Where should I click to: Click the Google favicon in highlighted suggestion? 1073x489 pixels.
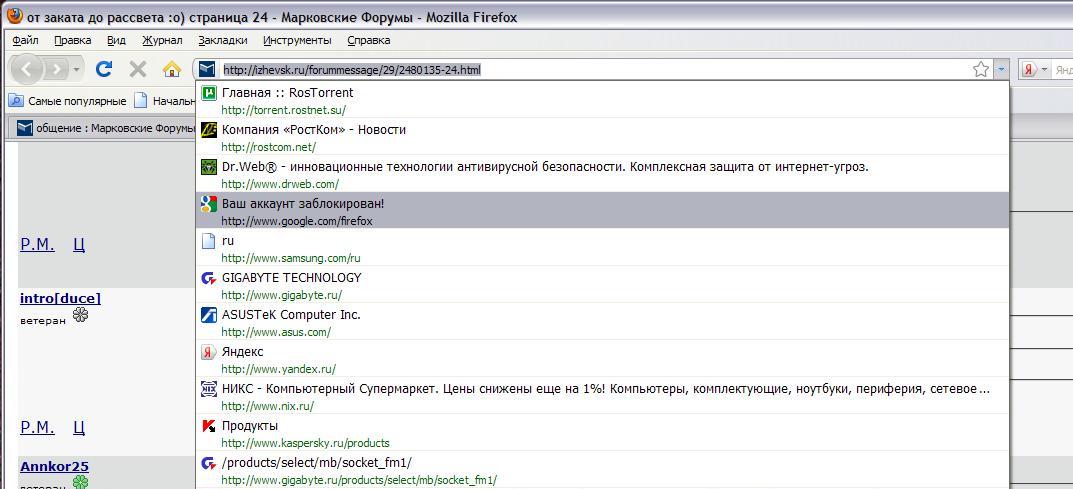pyautogui.click(x=209, y=204)
